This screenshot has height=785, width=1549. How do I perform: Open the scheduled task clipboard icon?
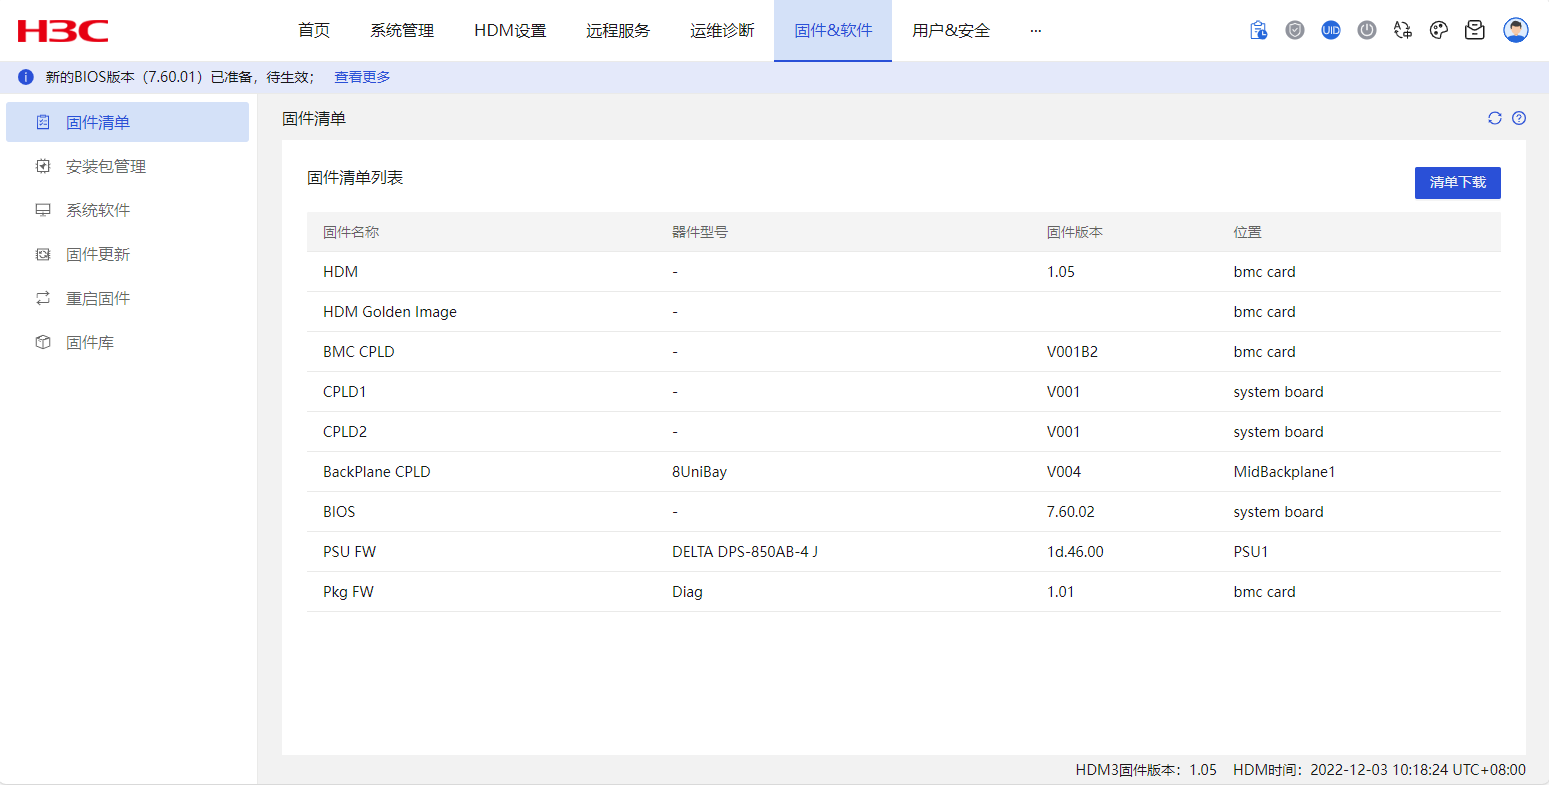coord(1259,30)
